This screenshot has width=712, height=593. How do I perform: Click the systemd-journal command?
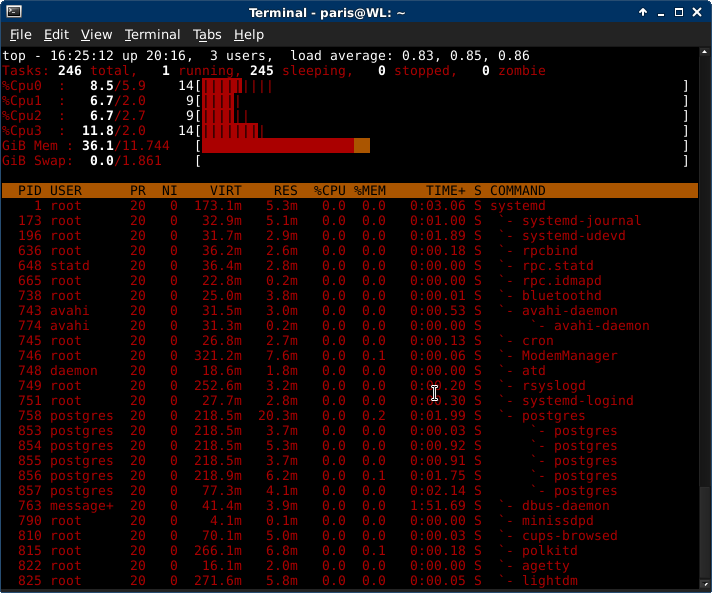pos(581,221)
